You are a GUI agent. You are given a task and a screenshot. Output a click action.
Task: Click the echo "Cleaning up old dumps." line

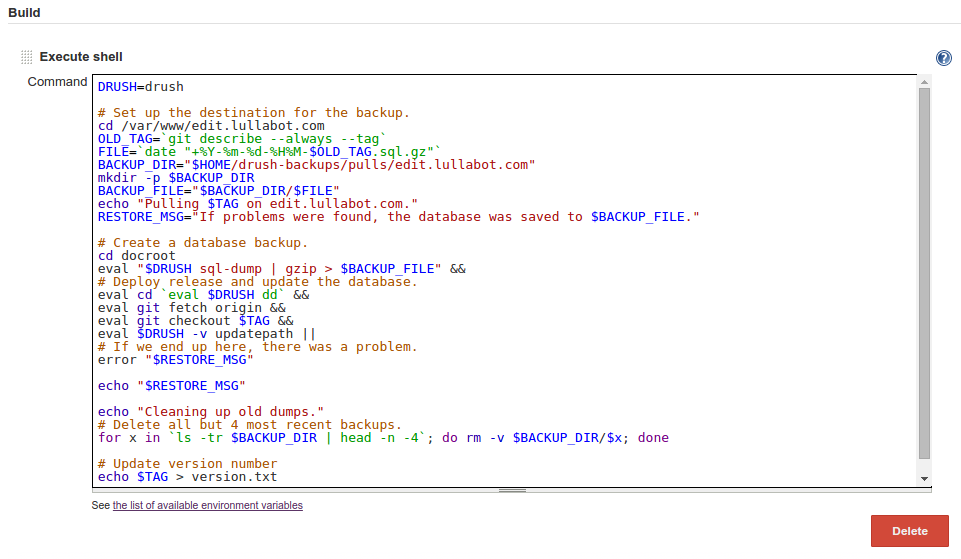click(210, 411)
